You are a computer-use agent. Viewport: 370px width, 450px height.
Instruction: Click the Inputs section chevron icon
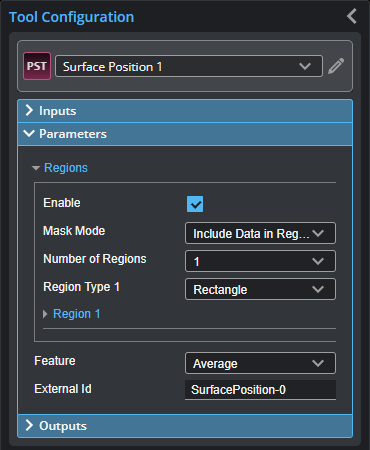click(29, 110)
